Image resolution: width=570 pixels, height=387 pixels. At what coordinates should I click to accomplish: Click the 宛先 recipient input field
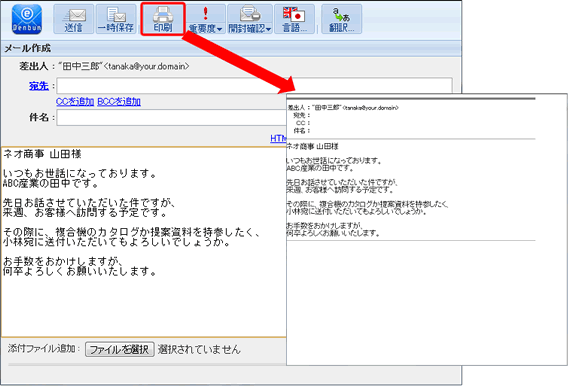pos(254,86)
